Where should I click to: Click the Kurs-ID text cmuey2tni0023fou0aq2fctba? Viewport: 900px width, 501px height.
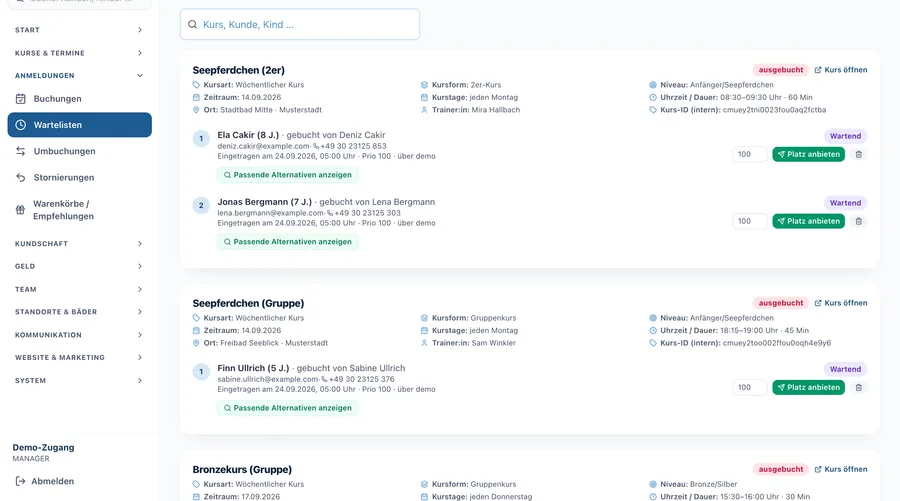(774, 110)
